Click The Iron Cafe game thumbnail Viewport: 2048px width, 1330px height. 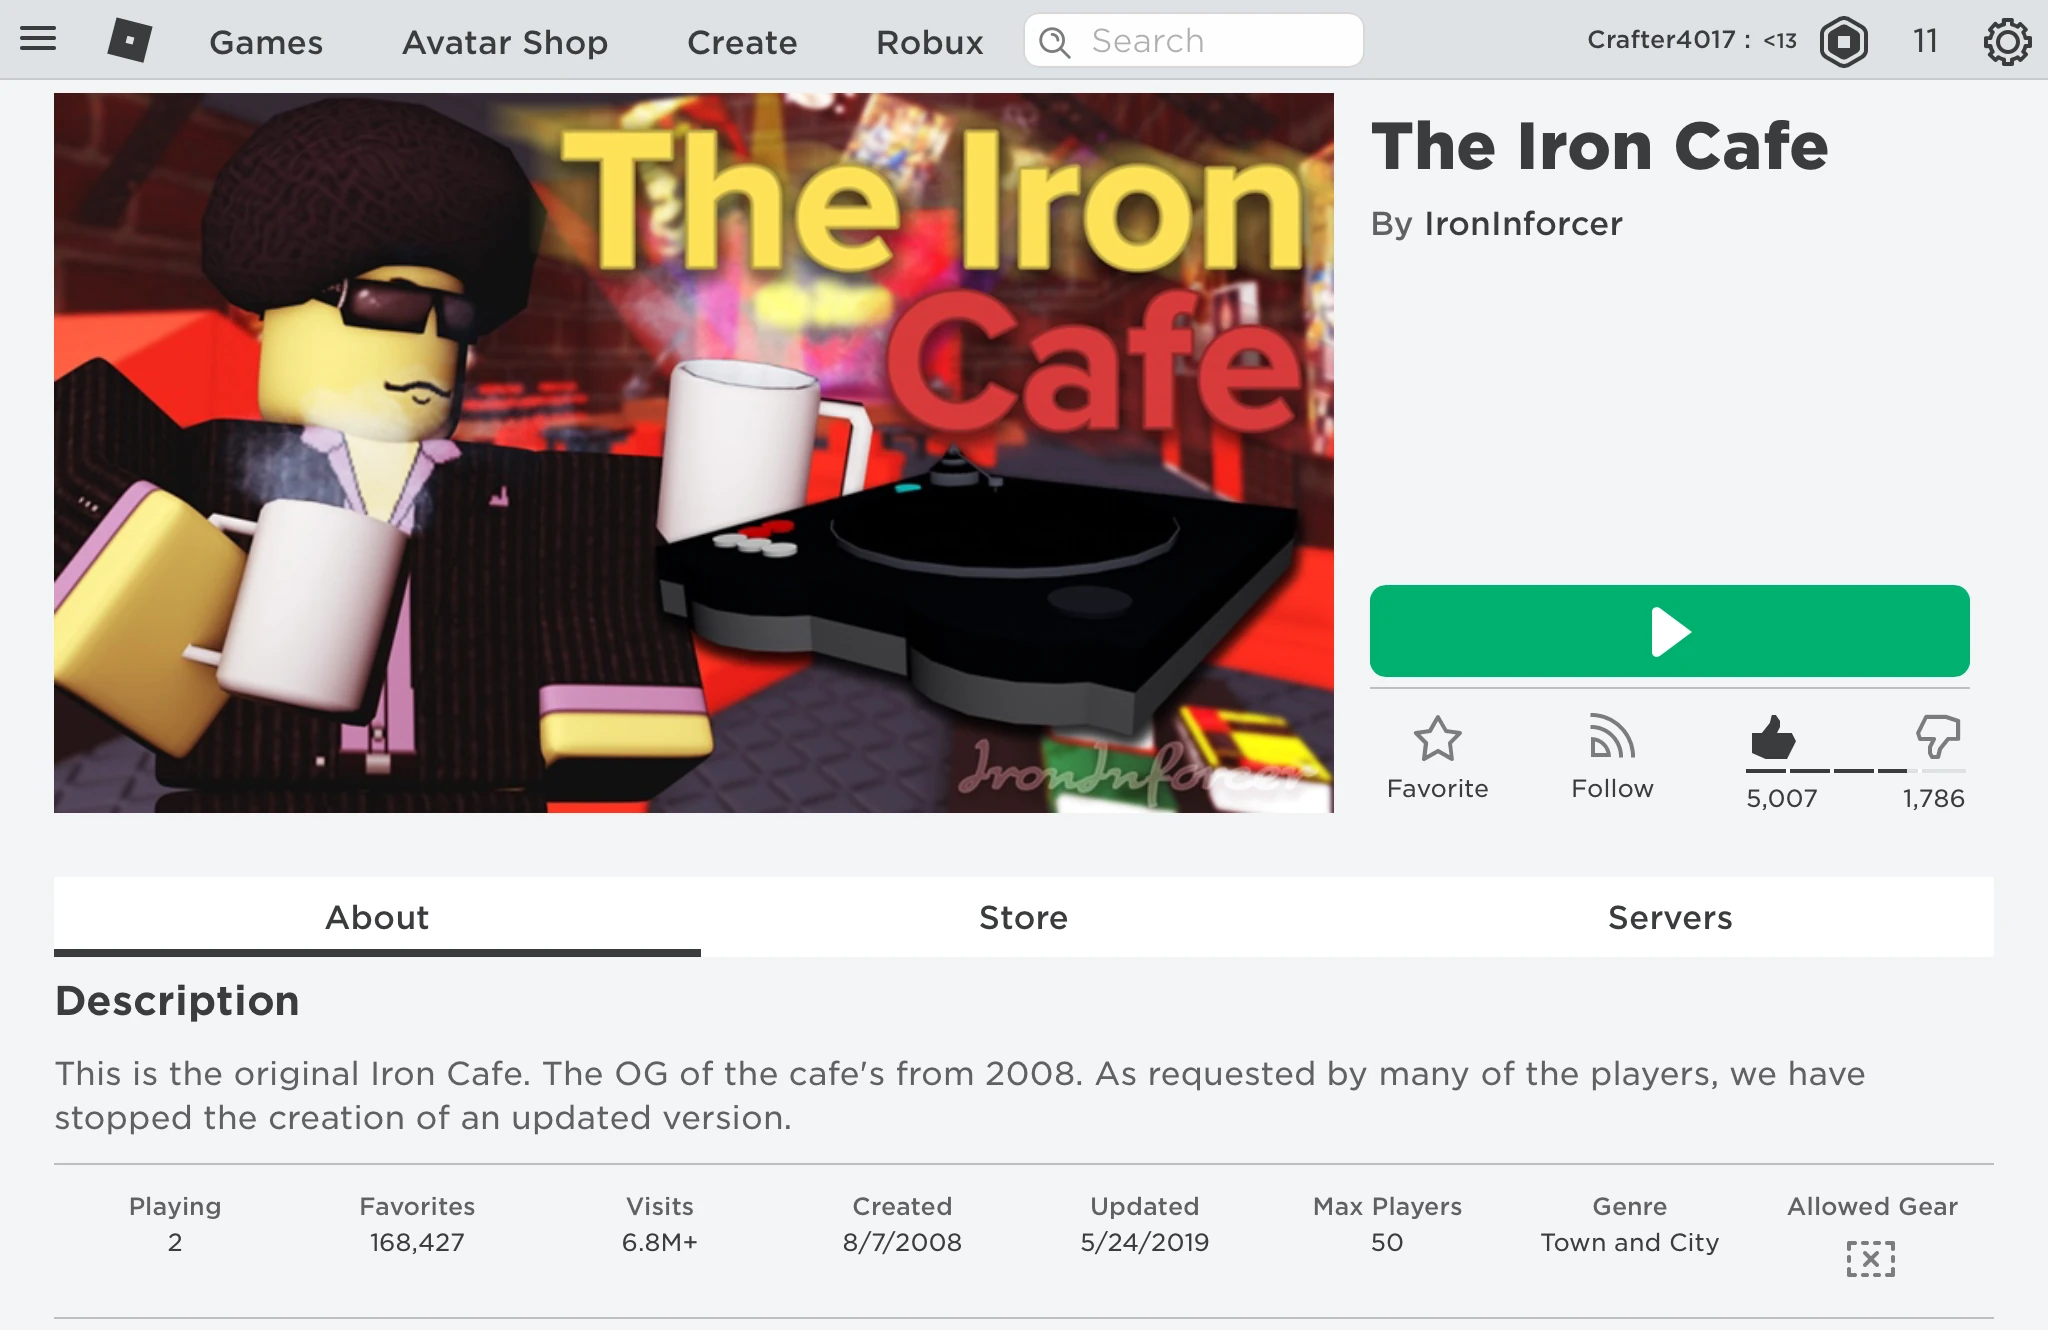coord(693,452)
